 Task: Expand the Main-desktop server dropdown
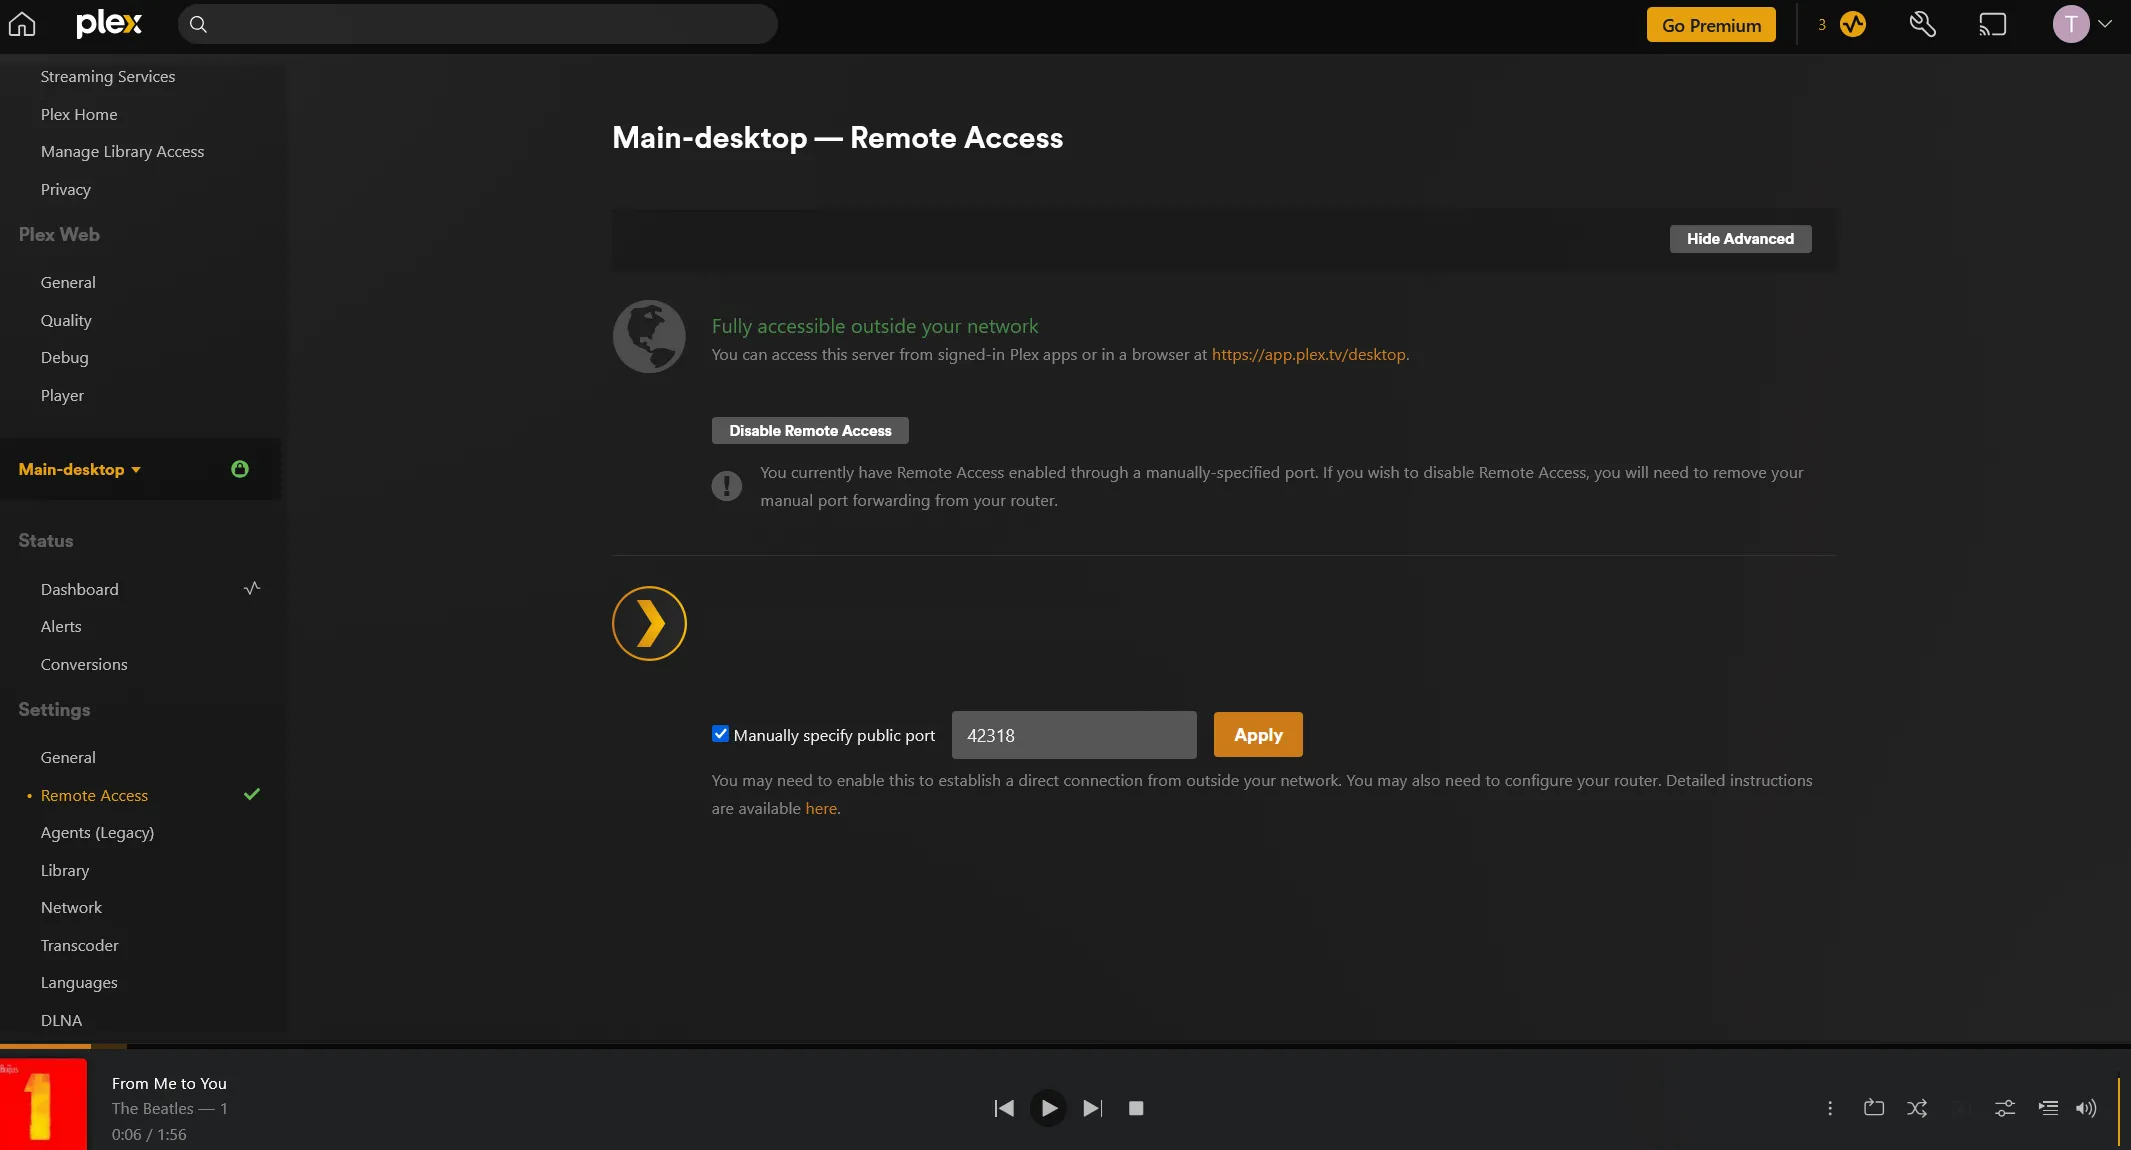(x=80, y=469)
